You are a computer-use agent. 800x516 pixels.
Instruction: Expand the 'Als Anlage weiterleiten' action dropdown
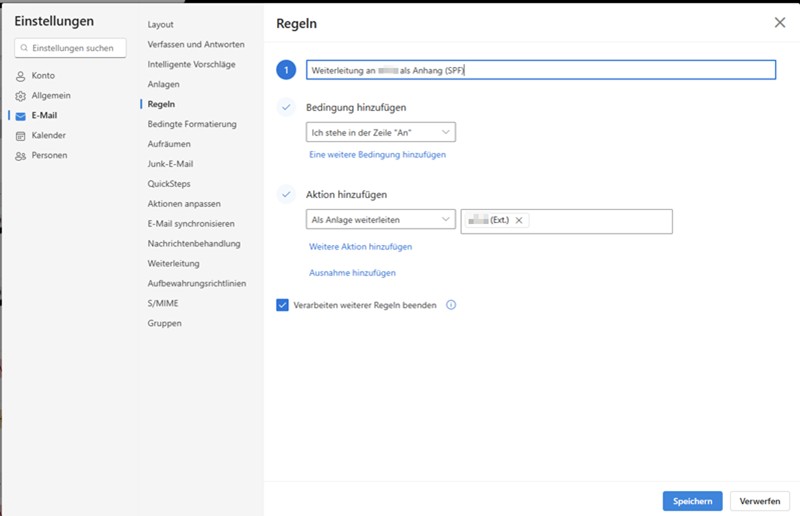pos(380,220)
